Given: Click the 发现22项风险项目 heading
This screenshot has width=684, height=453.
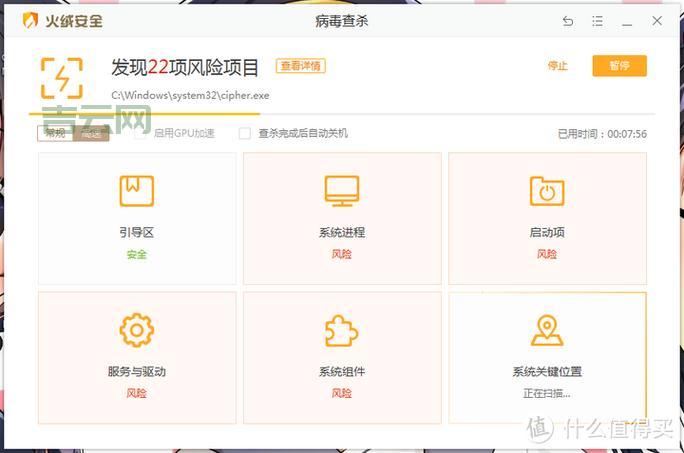Looking at the screenshot, I should coord(185,67).
